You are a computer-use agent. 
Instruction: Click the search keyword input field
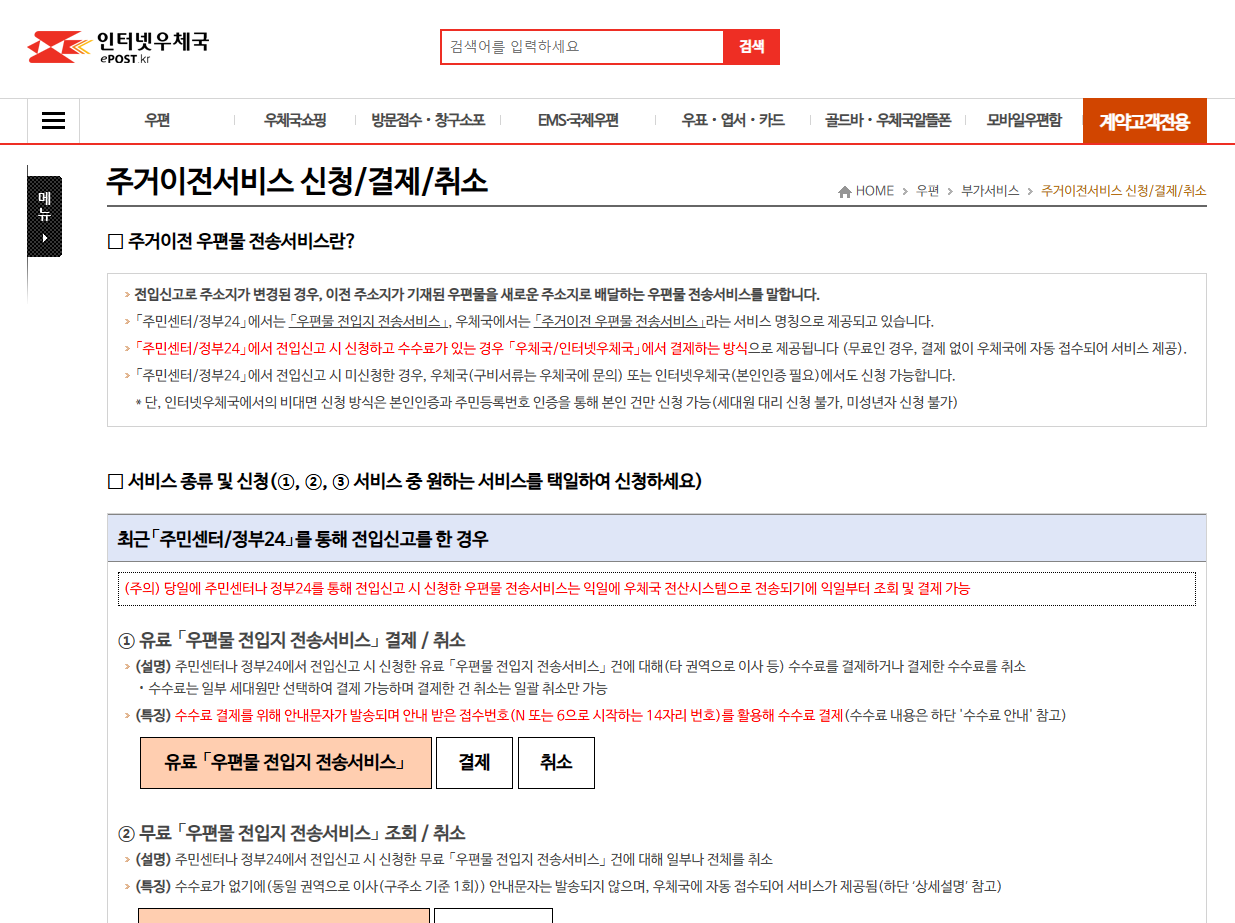pyautogui.click(x=580, y=46)
